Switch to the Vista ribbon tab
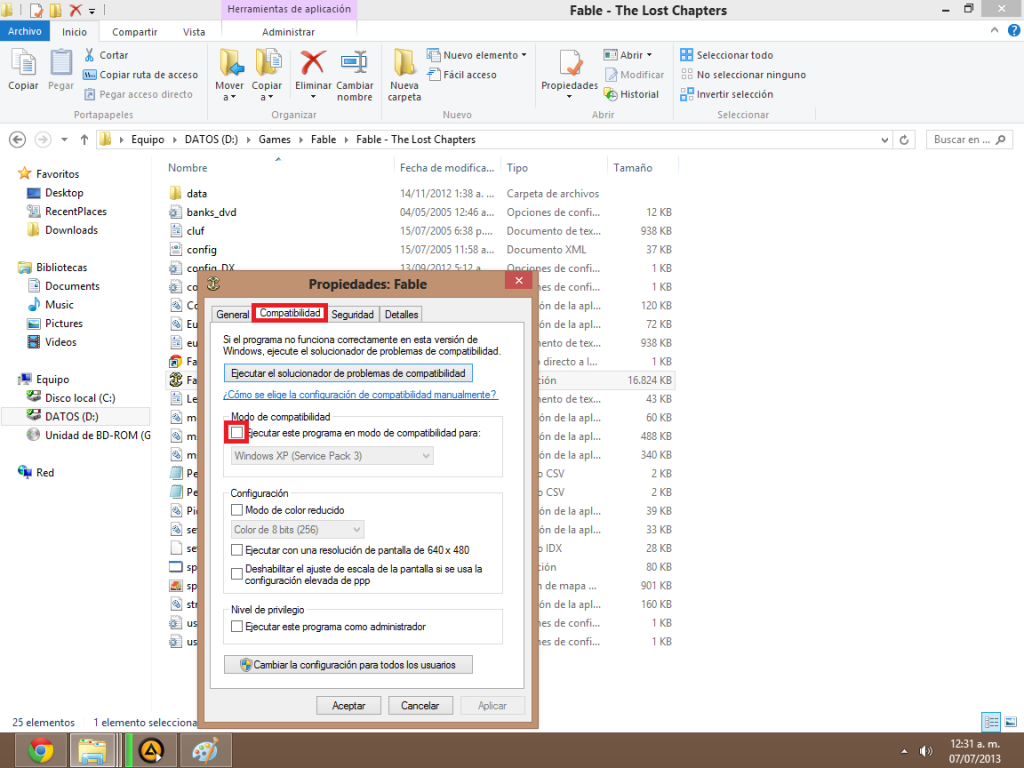This screenshot has width=1024, height=768. click(194, 32)
